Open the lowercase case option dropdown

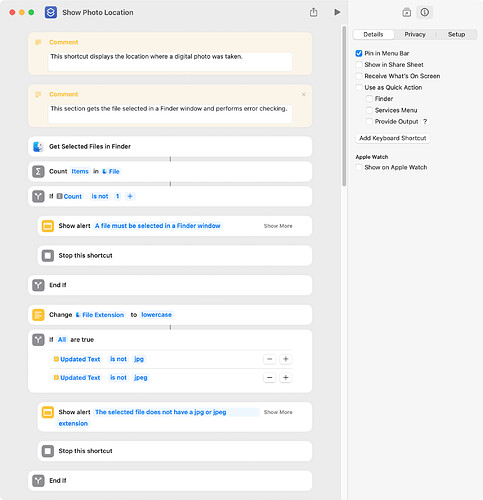[x=156, y=315]
